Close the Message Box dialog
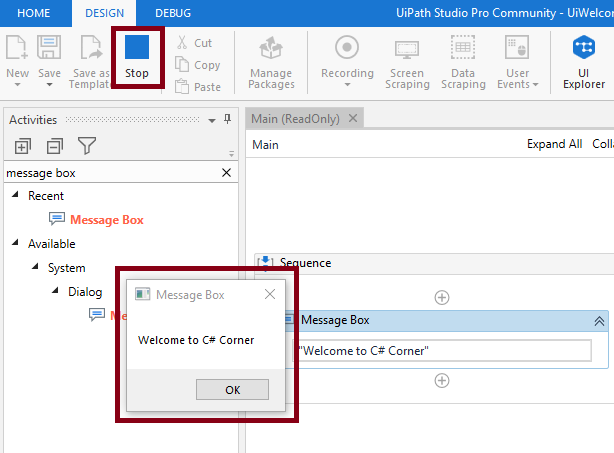The height and width of the screenshot is (453, 614). [x=270, y=294]
